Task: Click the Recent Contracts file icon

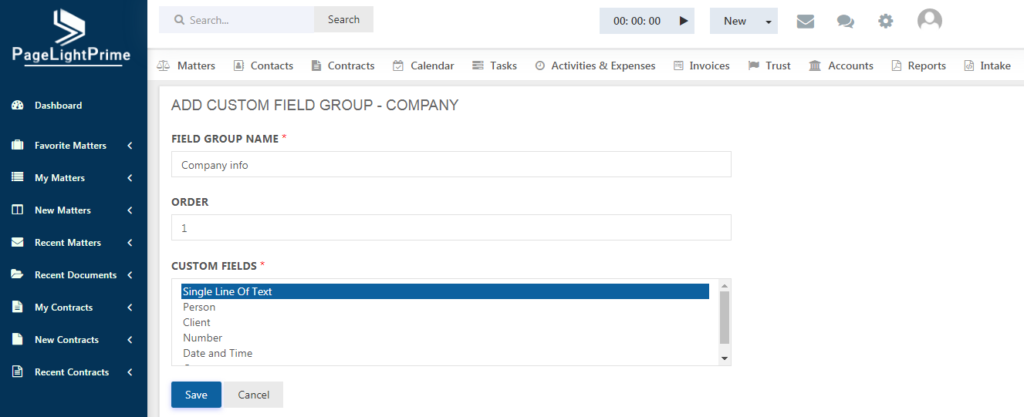Action: (x=18, y=372)
